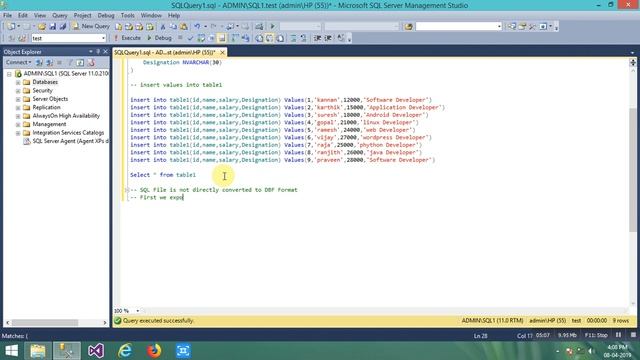The height and width of the screenshot is (360, 640).
Task: Toggle Results to File icon
Action: point(280,38)
